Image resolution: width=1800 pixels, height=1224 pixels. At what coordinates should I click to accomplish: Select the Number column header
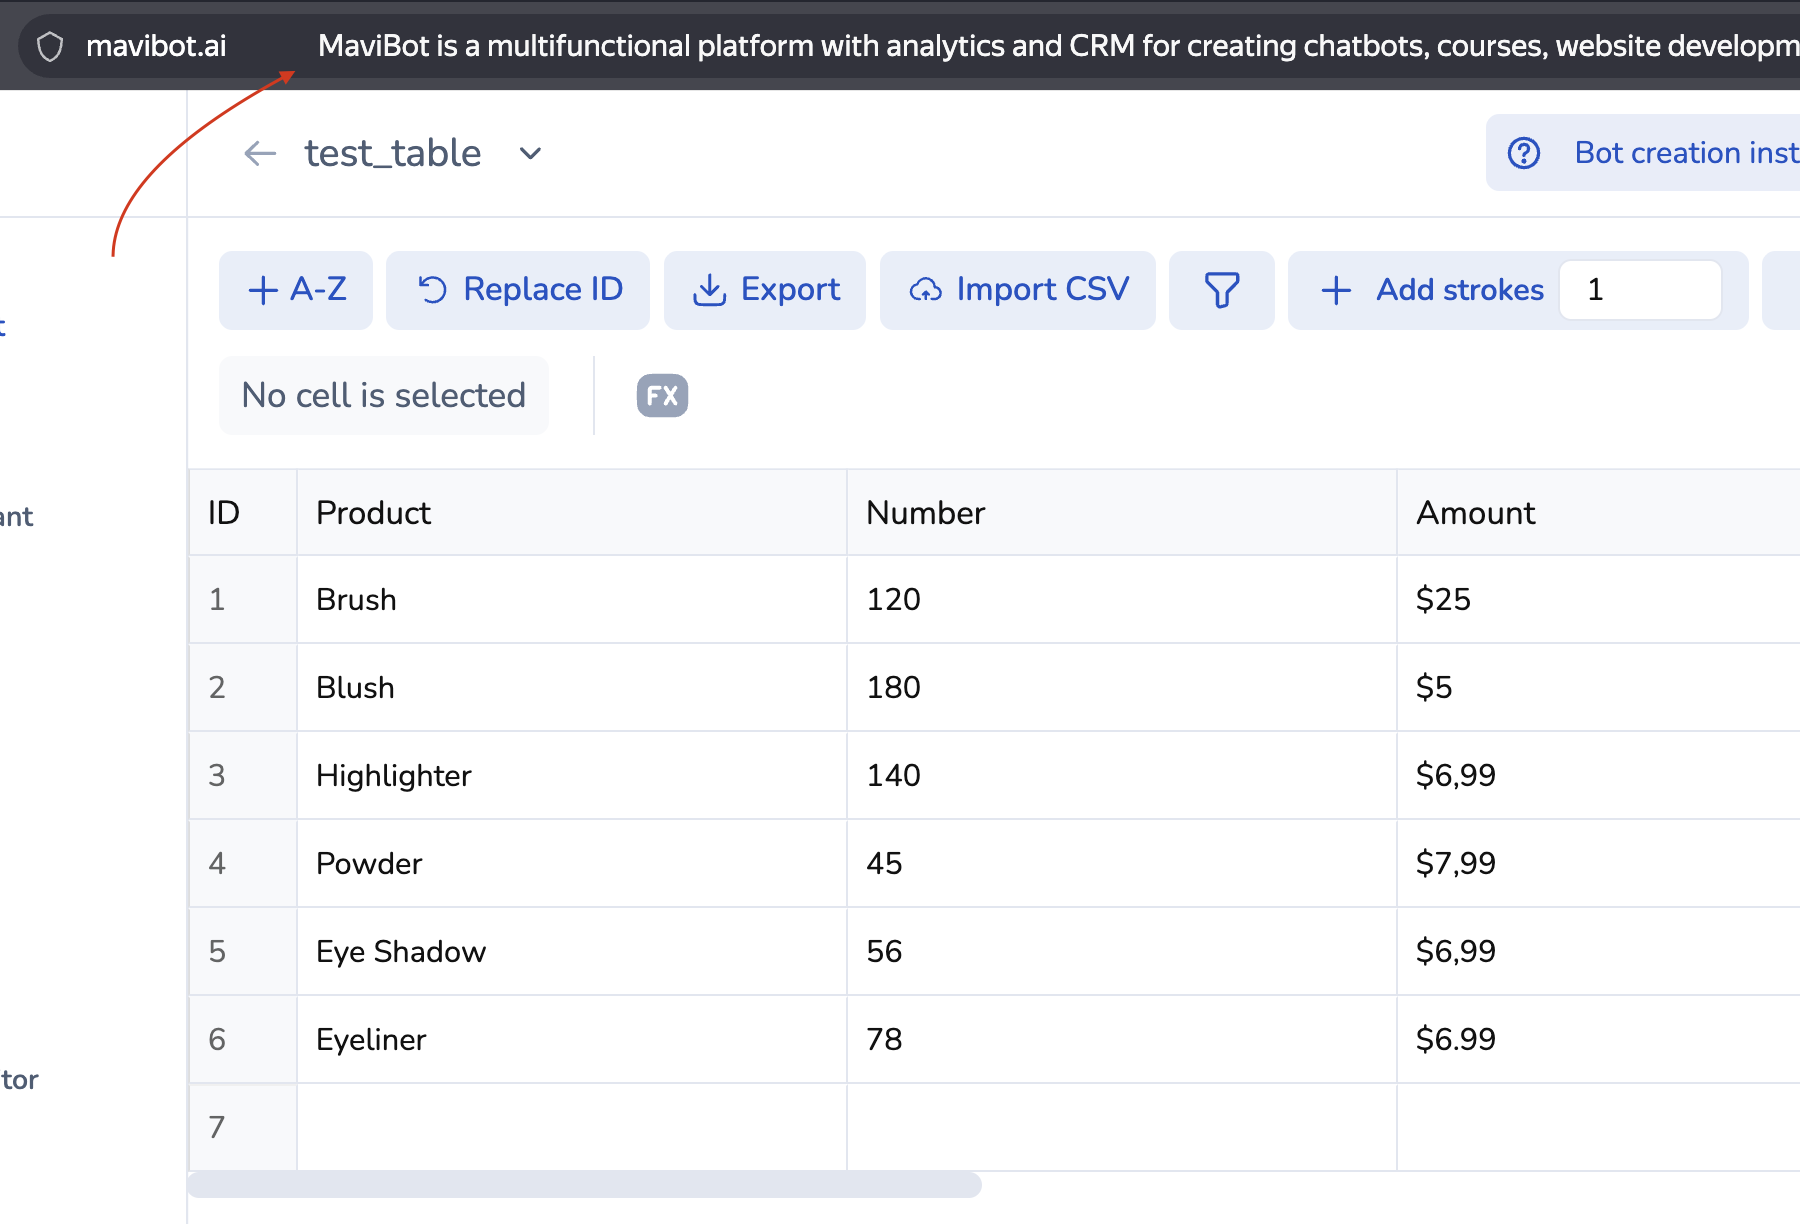(x=1122, y=513)
